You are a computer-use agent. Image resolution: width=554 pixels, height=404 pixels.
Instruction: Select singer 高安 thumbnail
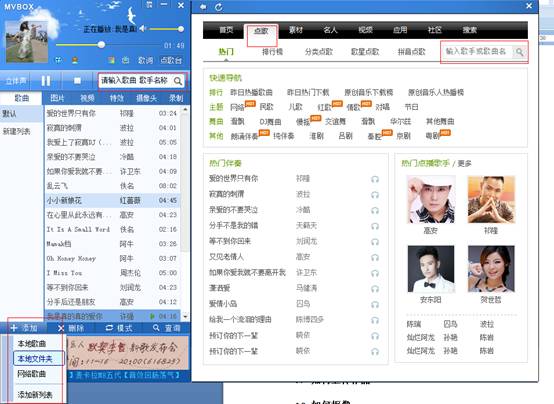click(431, 200)
